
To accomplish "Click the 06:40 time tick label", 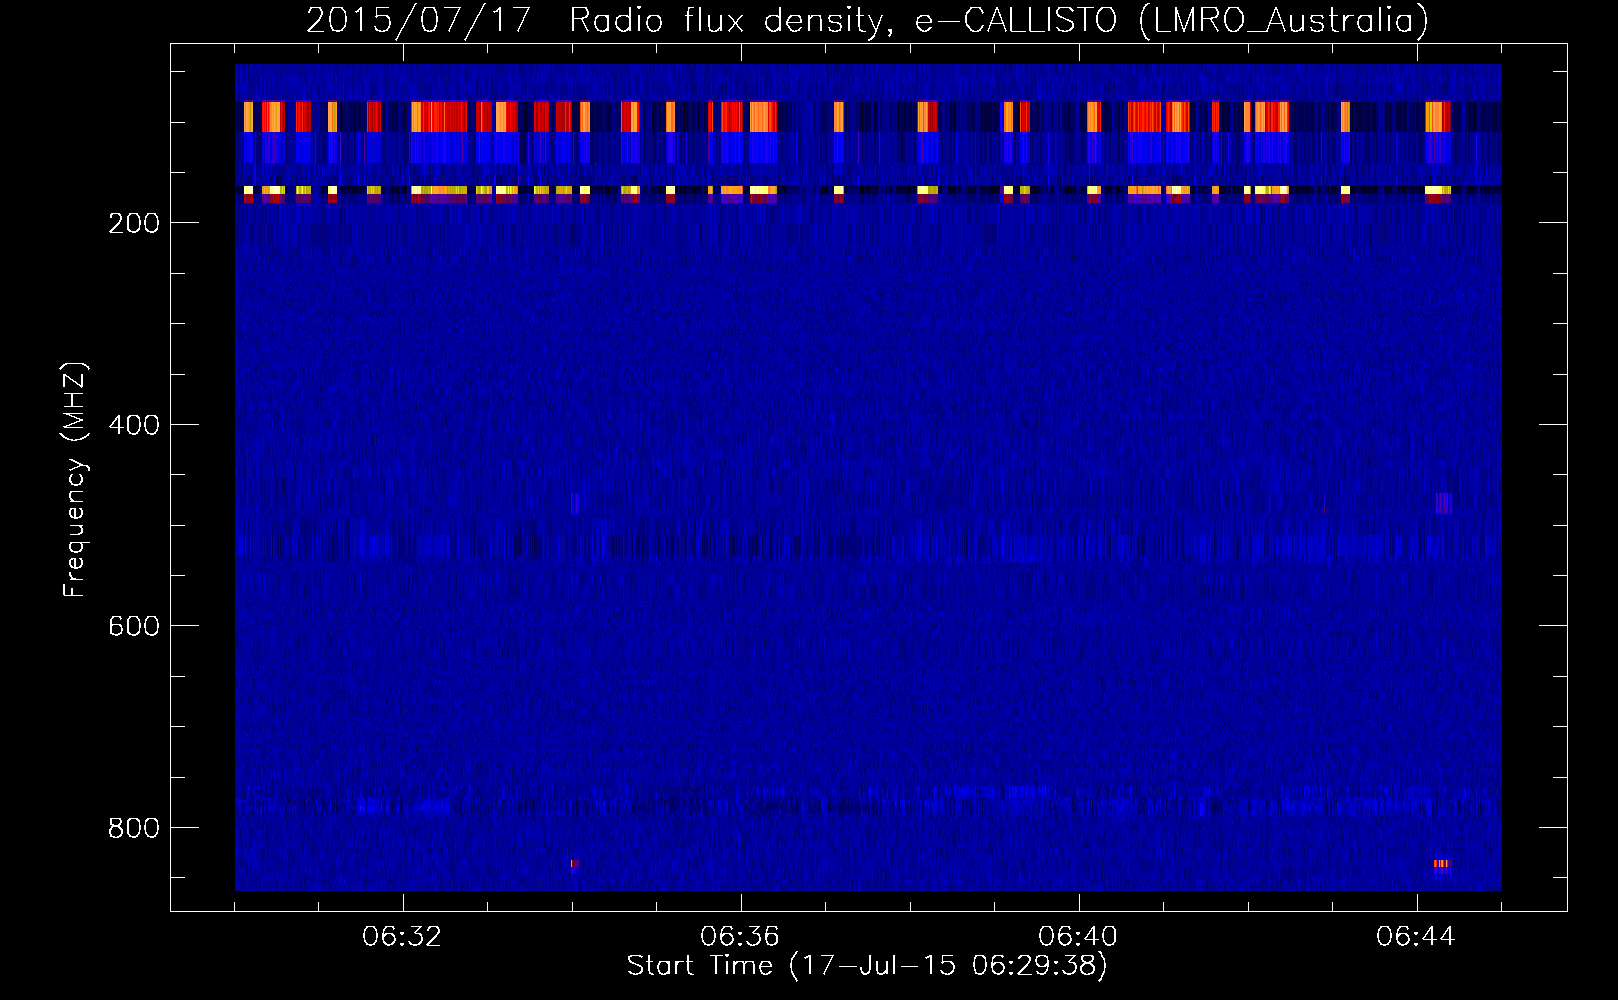I will [1078, 937].
